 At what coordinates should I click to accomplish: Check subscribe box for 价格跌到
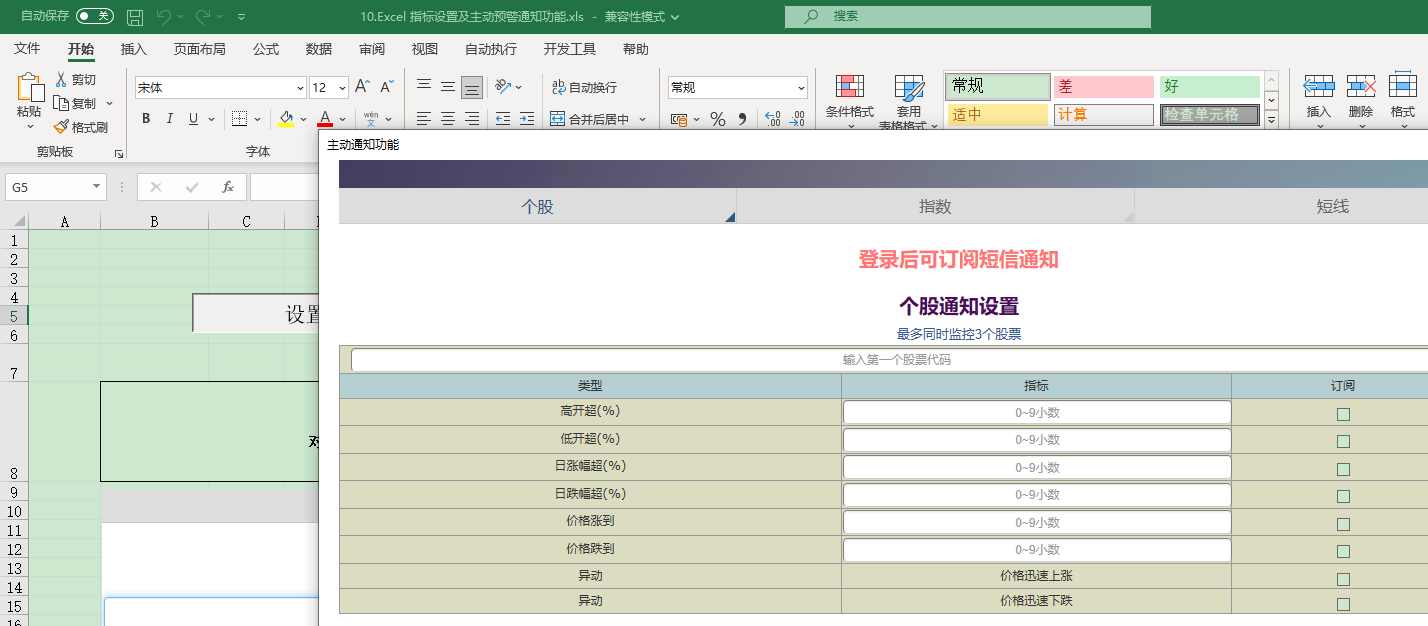[1343, 551]
